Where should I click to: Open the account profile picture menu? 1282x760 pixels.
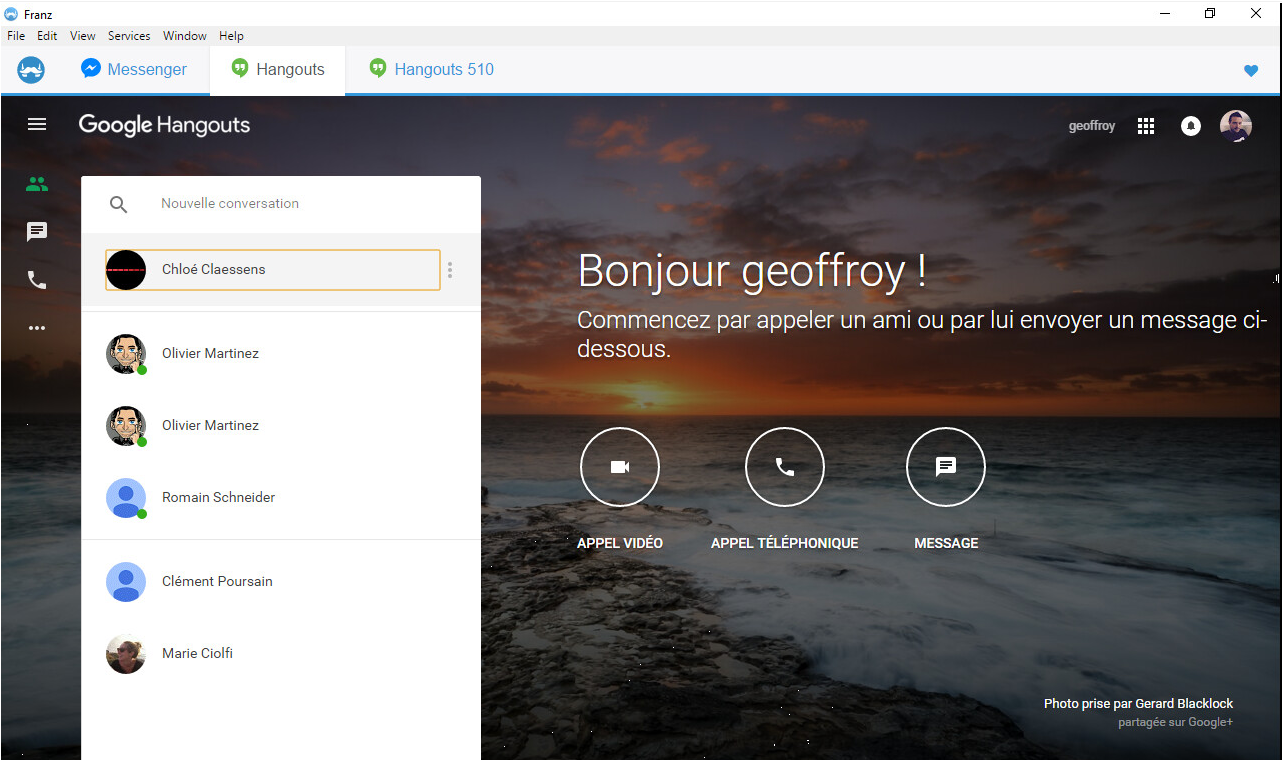[1235, 126]
